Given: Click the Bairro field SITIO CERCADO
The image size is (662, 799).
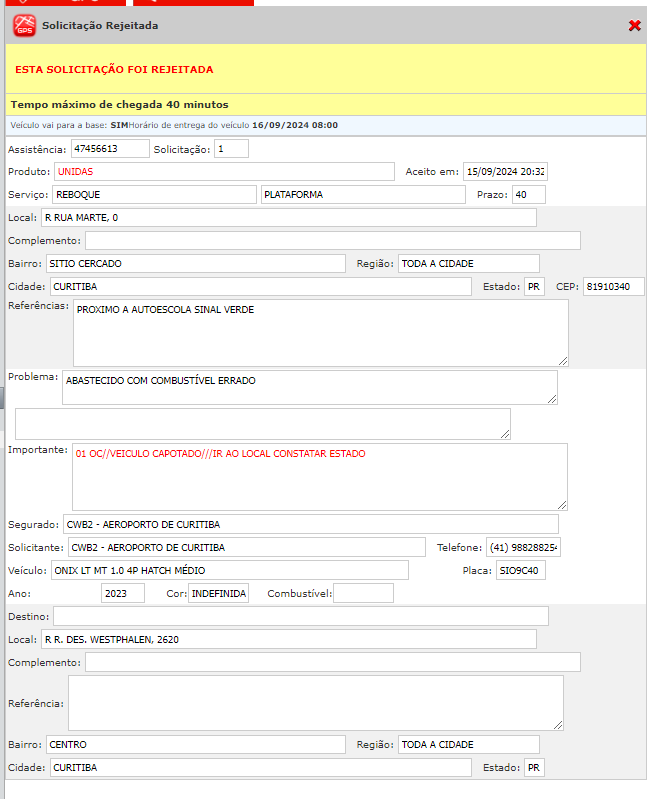Looking at the screenshot, I should pos(196,263).
